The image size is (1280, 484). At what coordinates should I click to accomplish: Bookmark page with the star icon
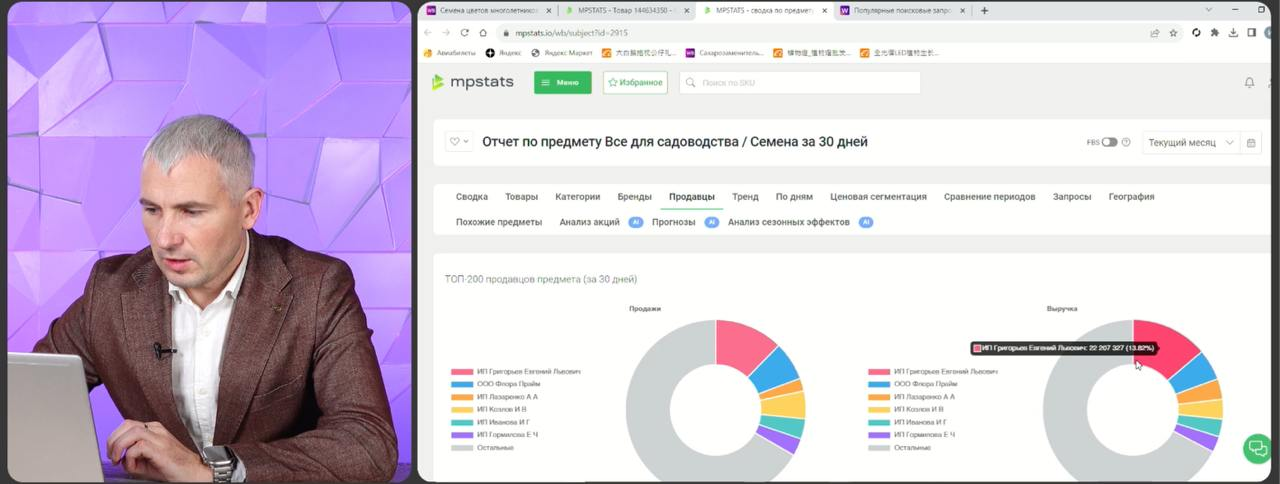1173,32
